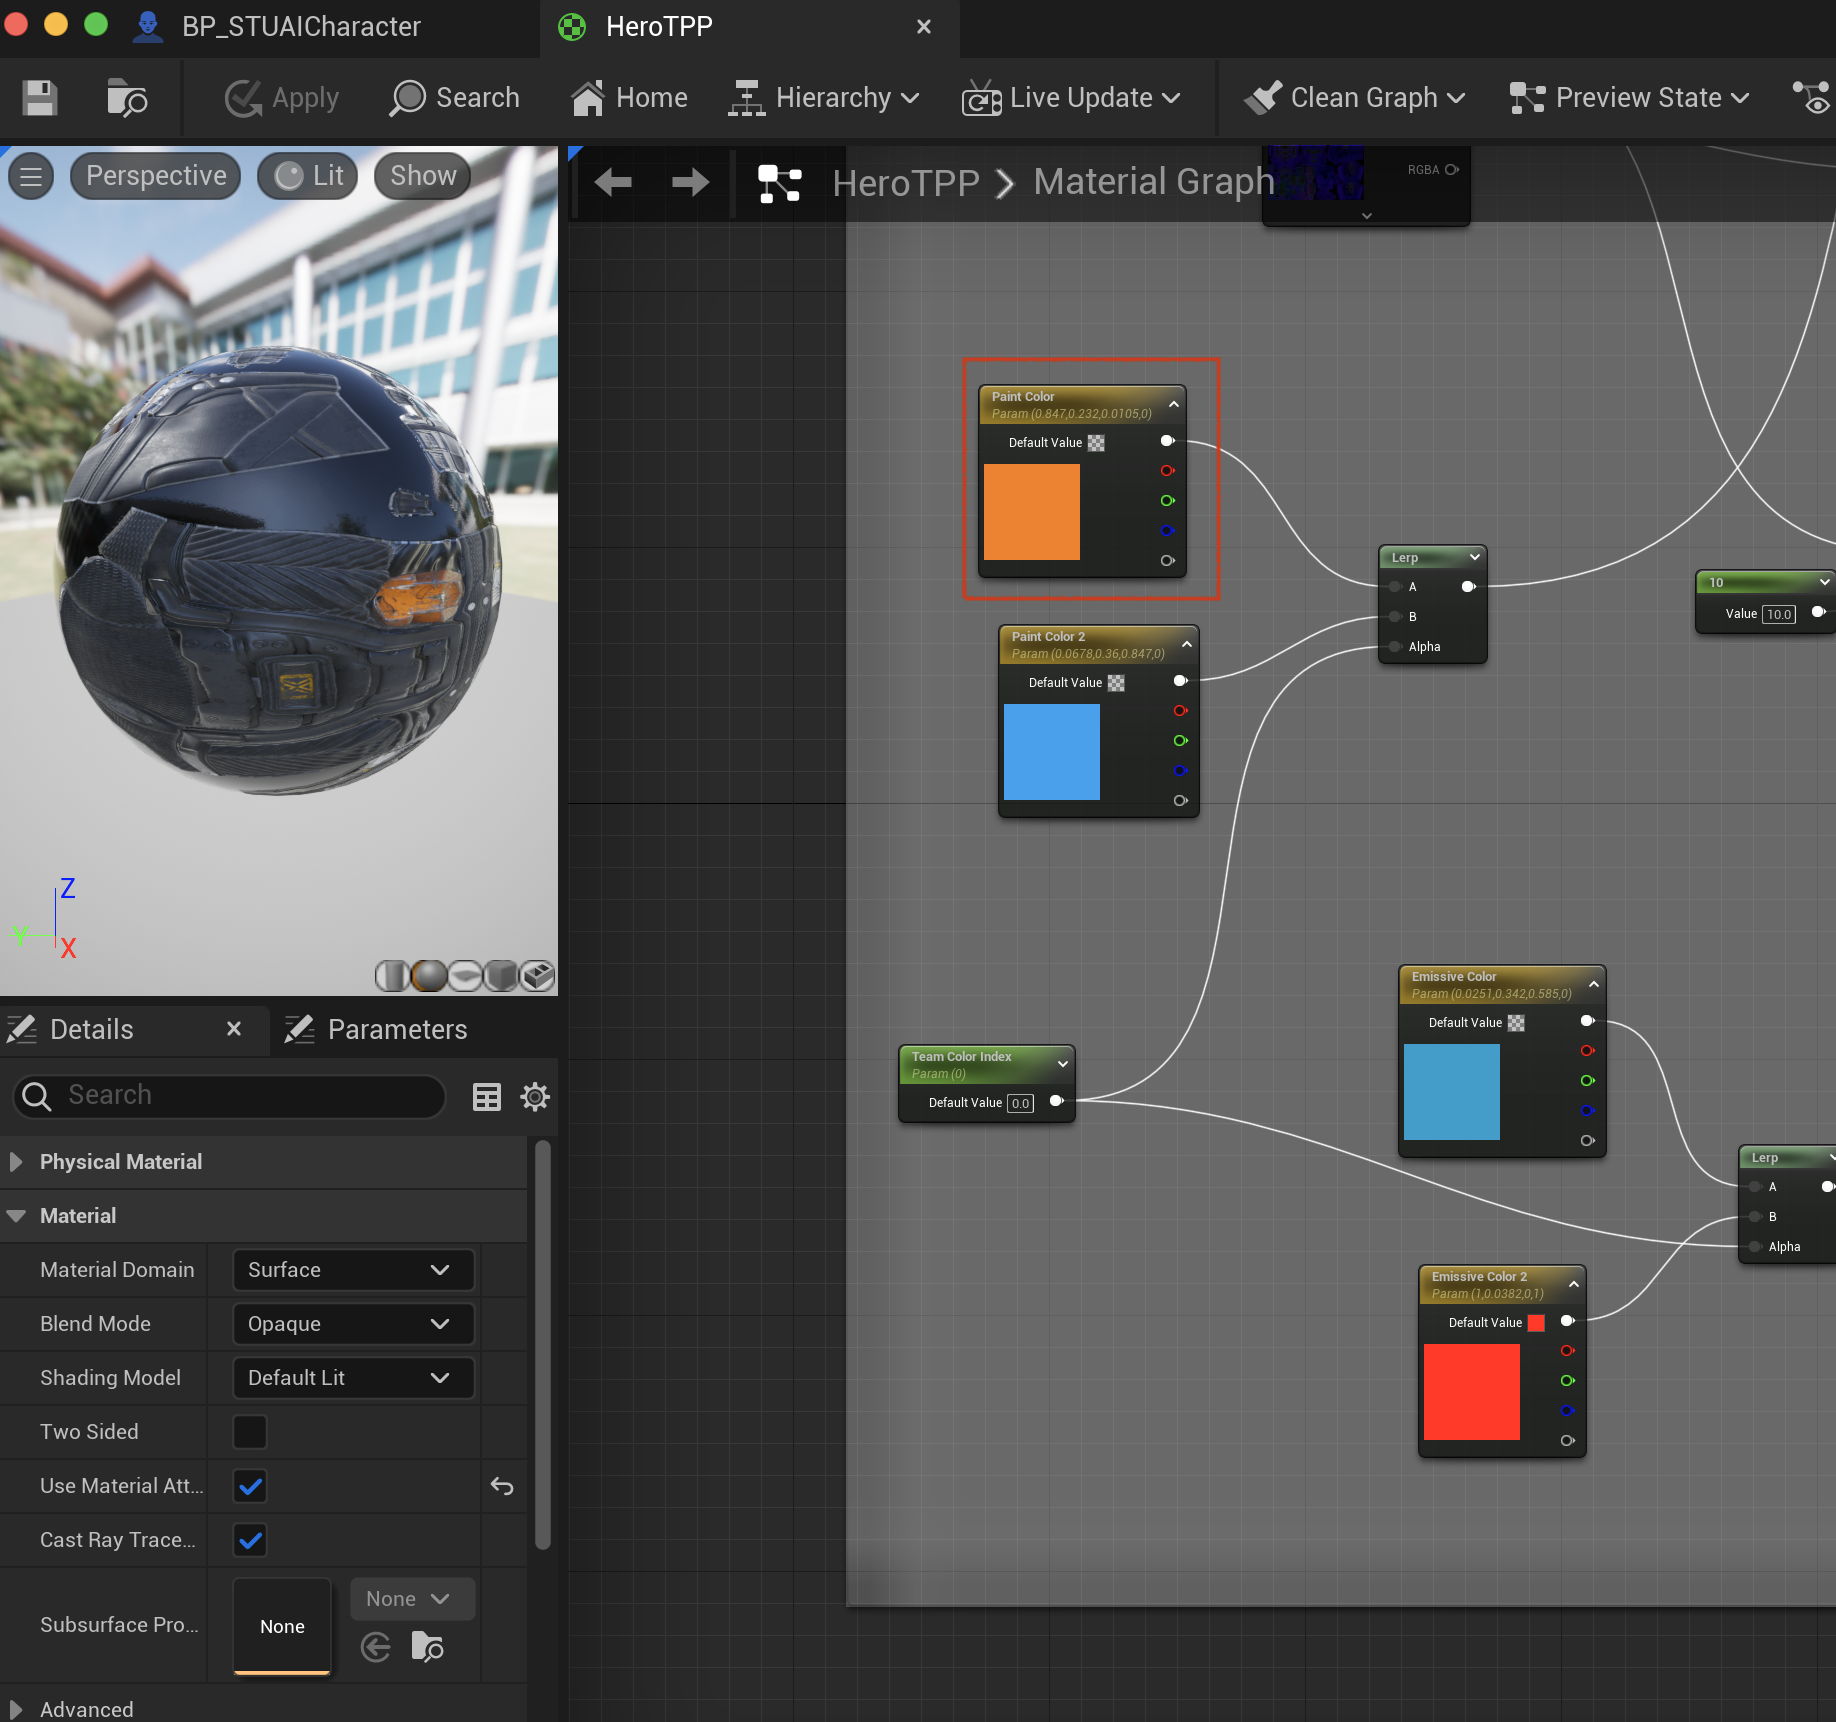Screen dimensions: 1836x1722
Task: Click Emissive Color 2 red swatch
Action: 1471,1392
